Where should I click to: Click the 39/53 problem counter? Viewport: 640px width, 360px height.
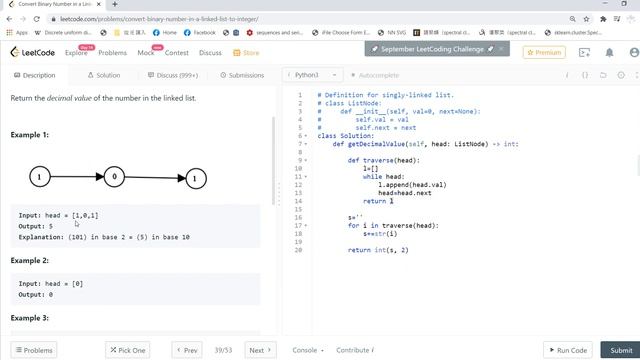point(223,350)
